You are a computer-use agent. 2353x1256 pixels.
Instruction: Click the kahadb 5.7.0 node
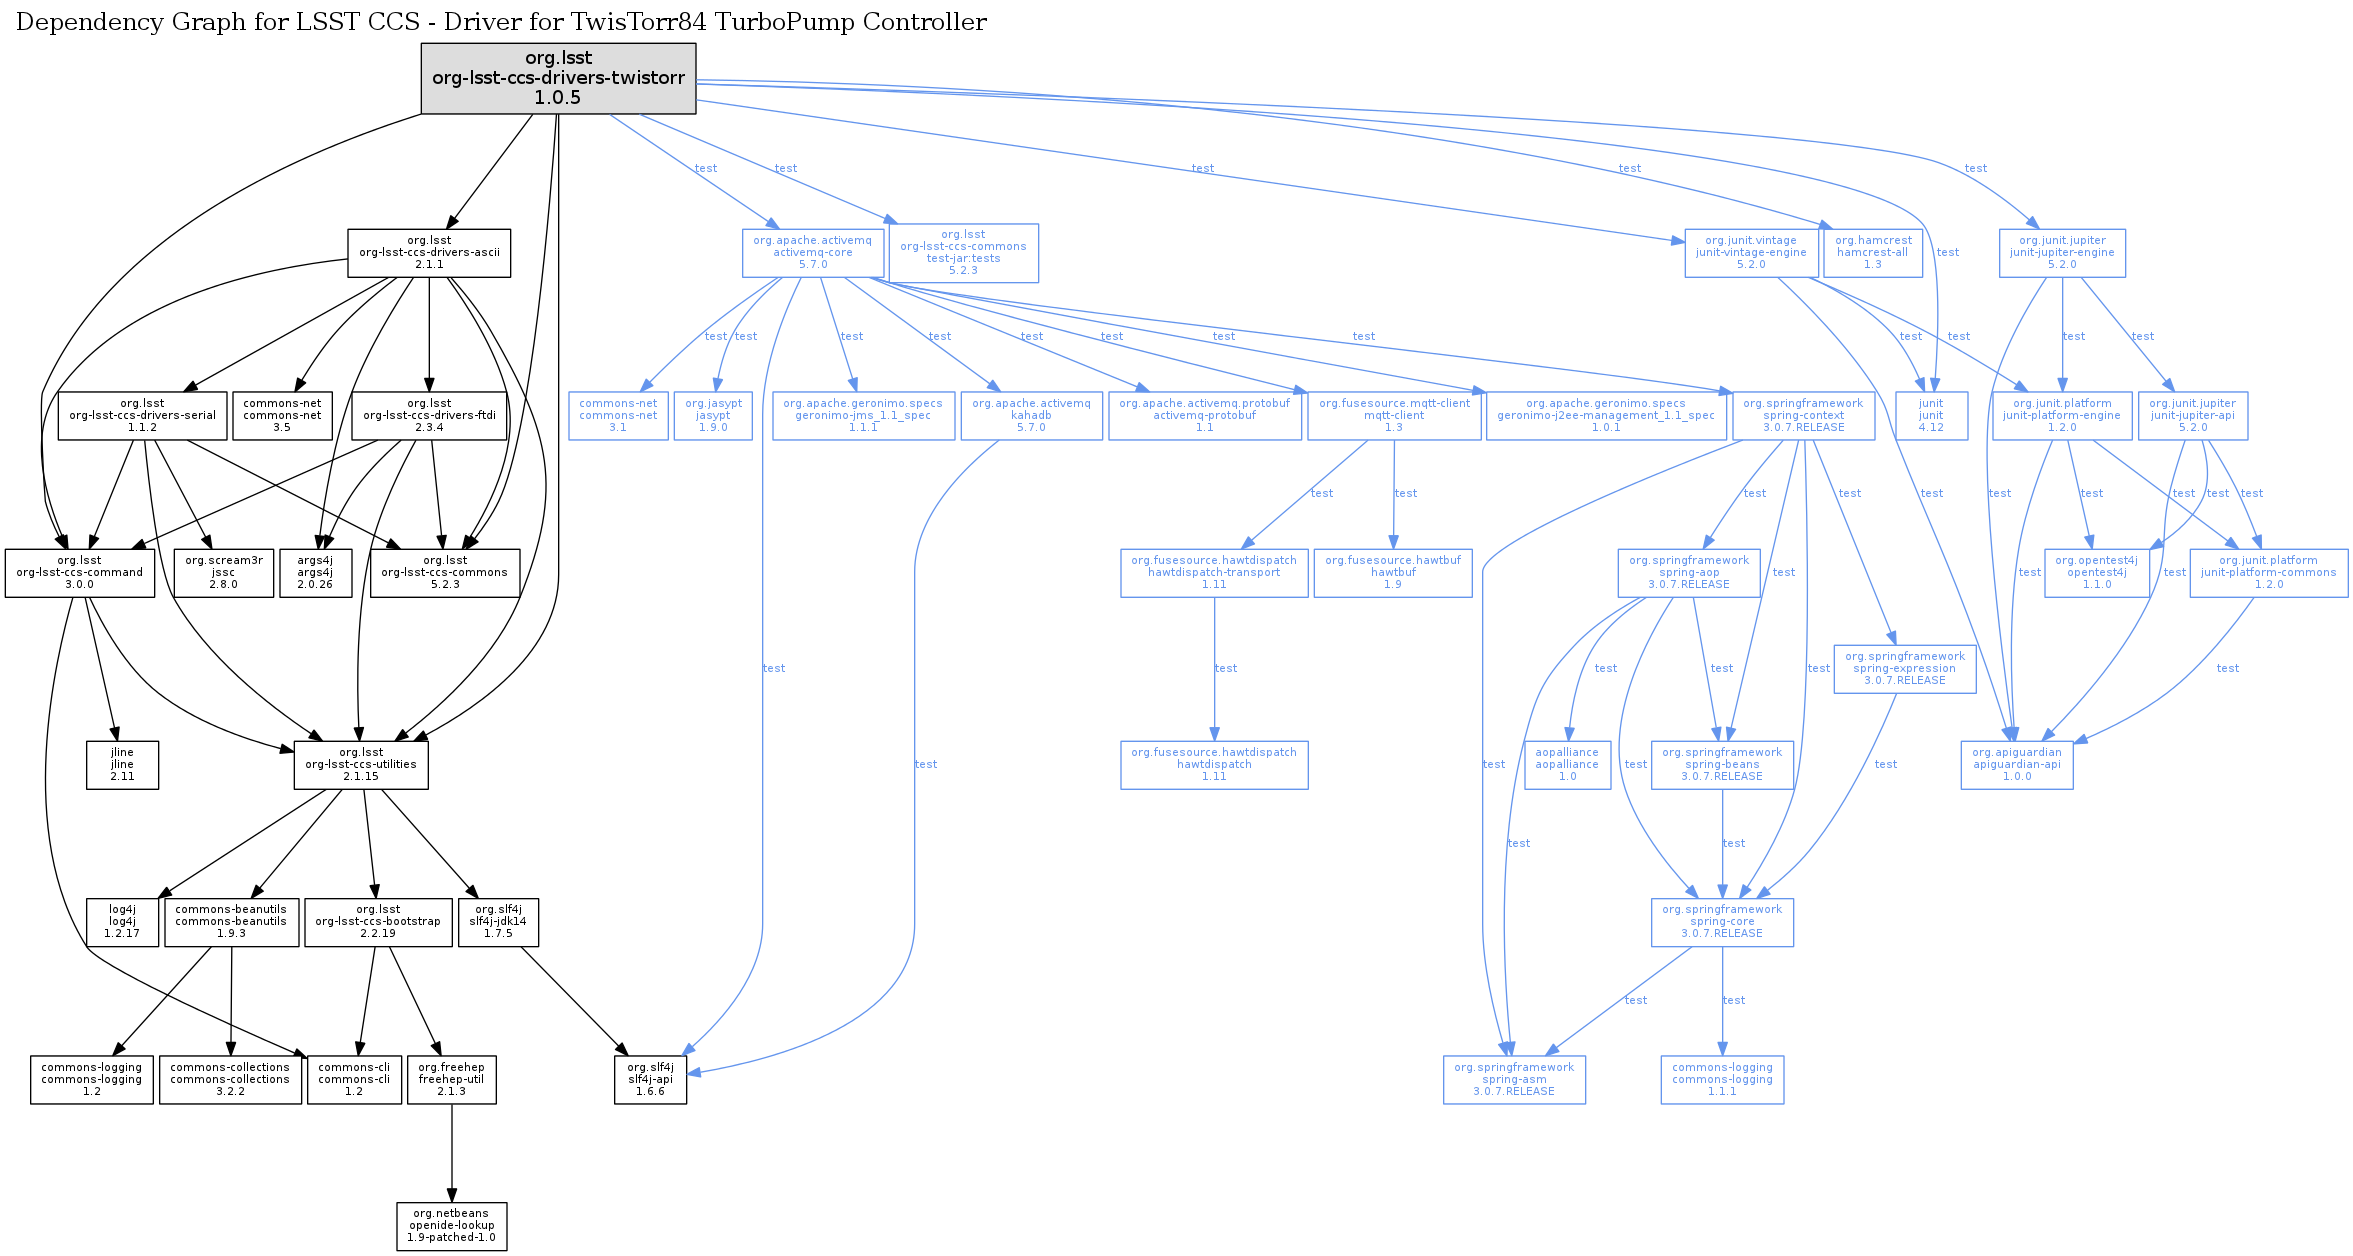pos(1031,416)
